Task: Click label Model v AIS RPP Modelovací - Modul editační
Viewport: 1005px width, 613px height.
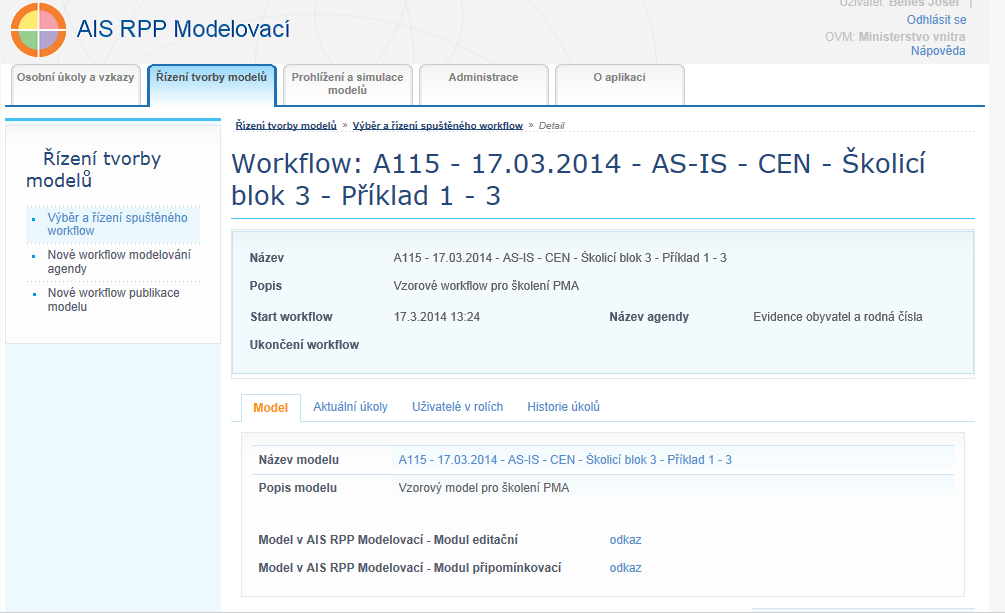Action: coord(388,540)
